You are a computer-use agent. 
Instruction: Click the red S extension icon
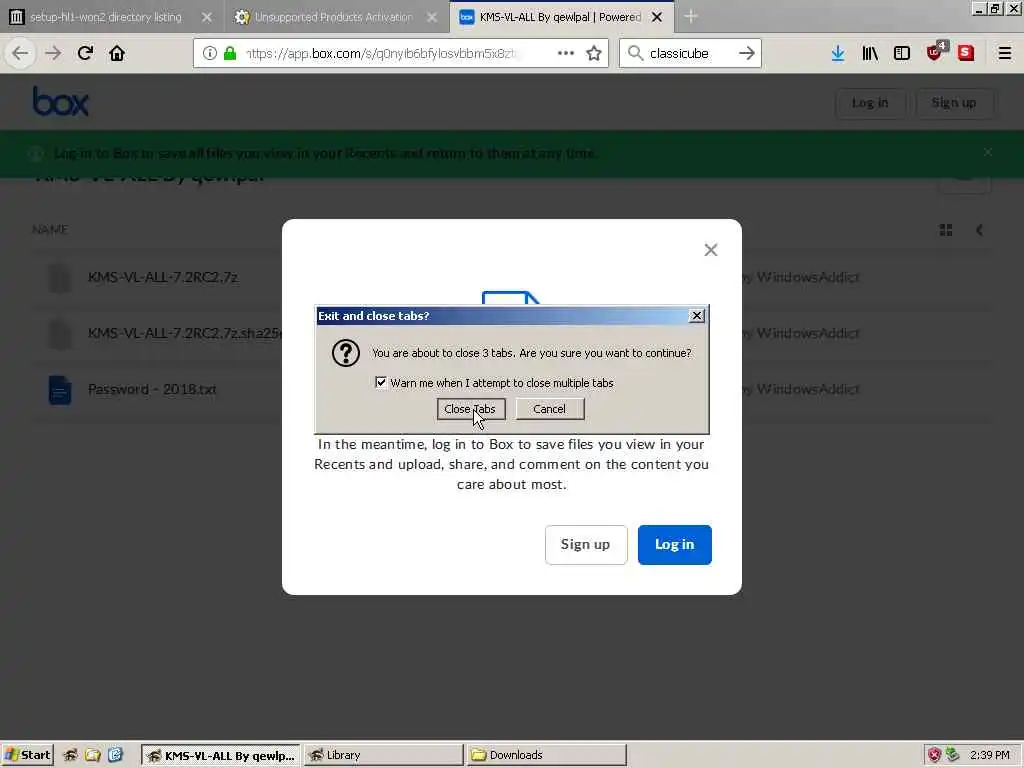(966, 53)
